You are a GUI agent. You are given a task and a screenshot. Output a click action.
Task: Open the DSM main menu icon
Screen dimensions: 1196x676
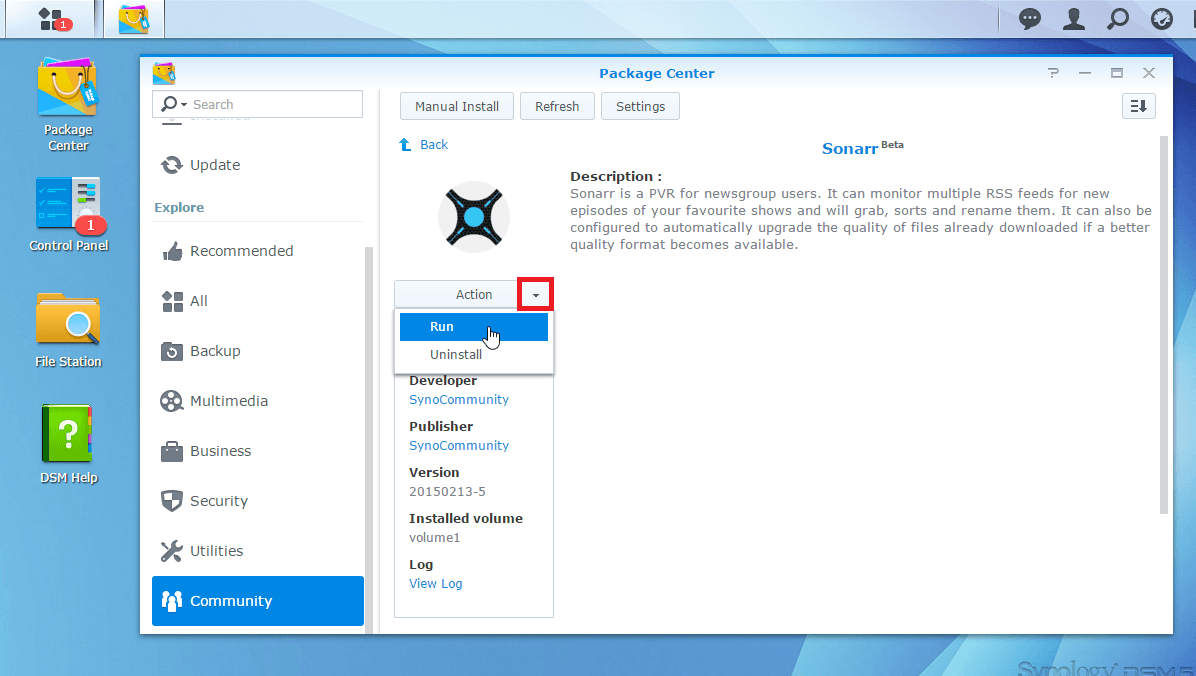pos(50,18)
